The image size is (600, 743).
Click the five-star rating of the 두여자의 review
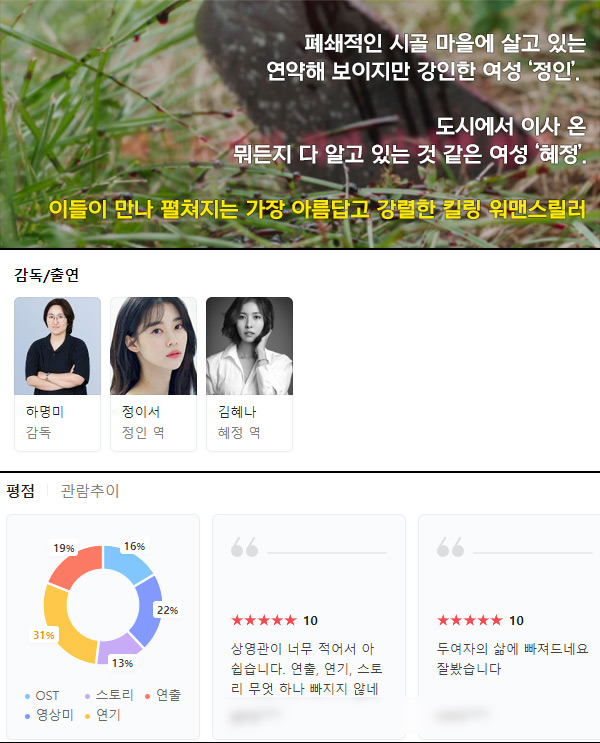click(x=470, y=620)
